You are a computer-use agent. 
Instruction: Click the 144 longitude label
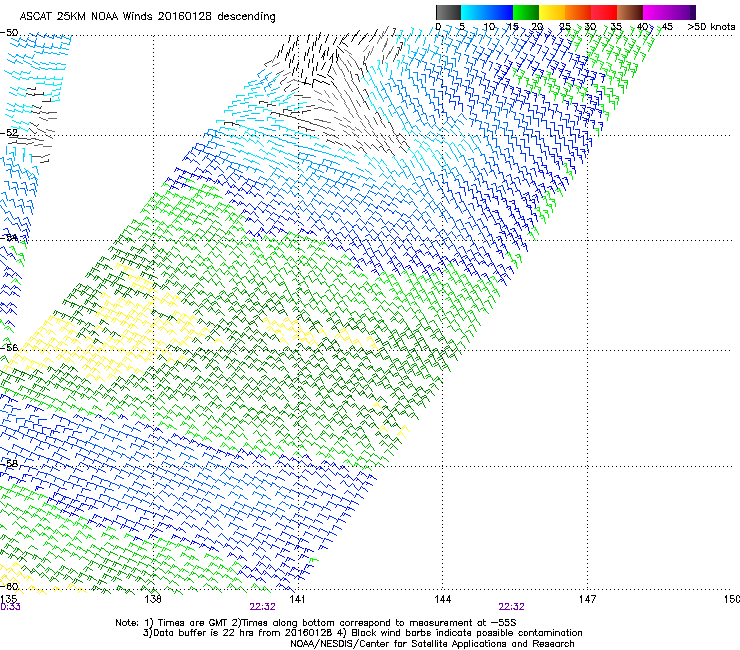[442, 599]
